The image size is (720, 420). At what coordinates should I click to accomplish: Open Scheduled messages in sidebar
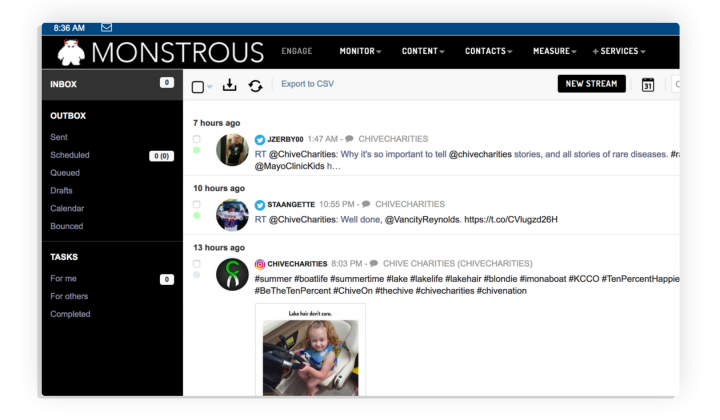(70, 155)
